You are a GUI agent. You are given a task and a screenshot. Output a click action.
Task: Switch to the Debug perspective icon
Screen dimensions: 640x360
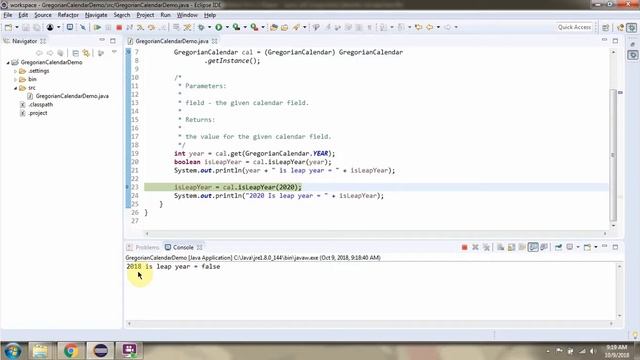[632, 27]
